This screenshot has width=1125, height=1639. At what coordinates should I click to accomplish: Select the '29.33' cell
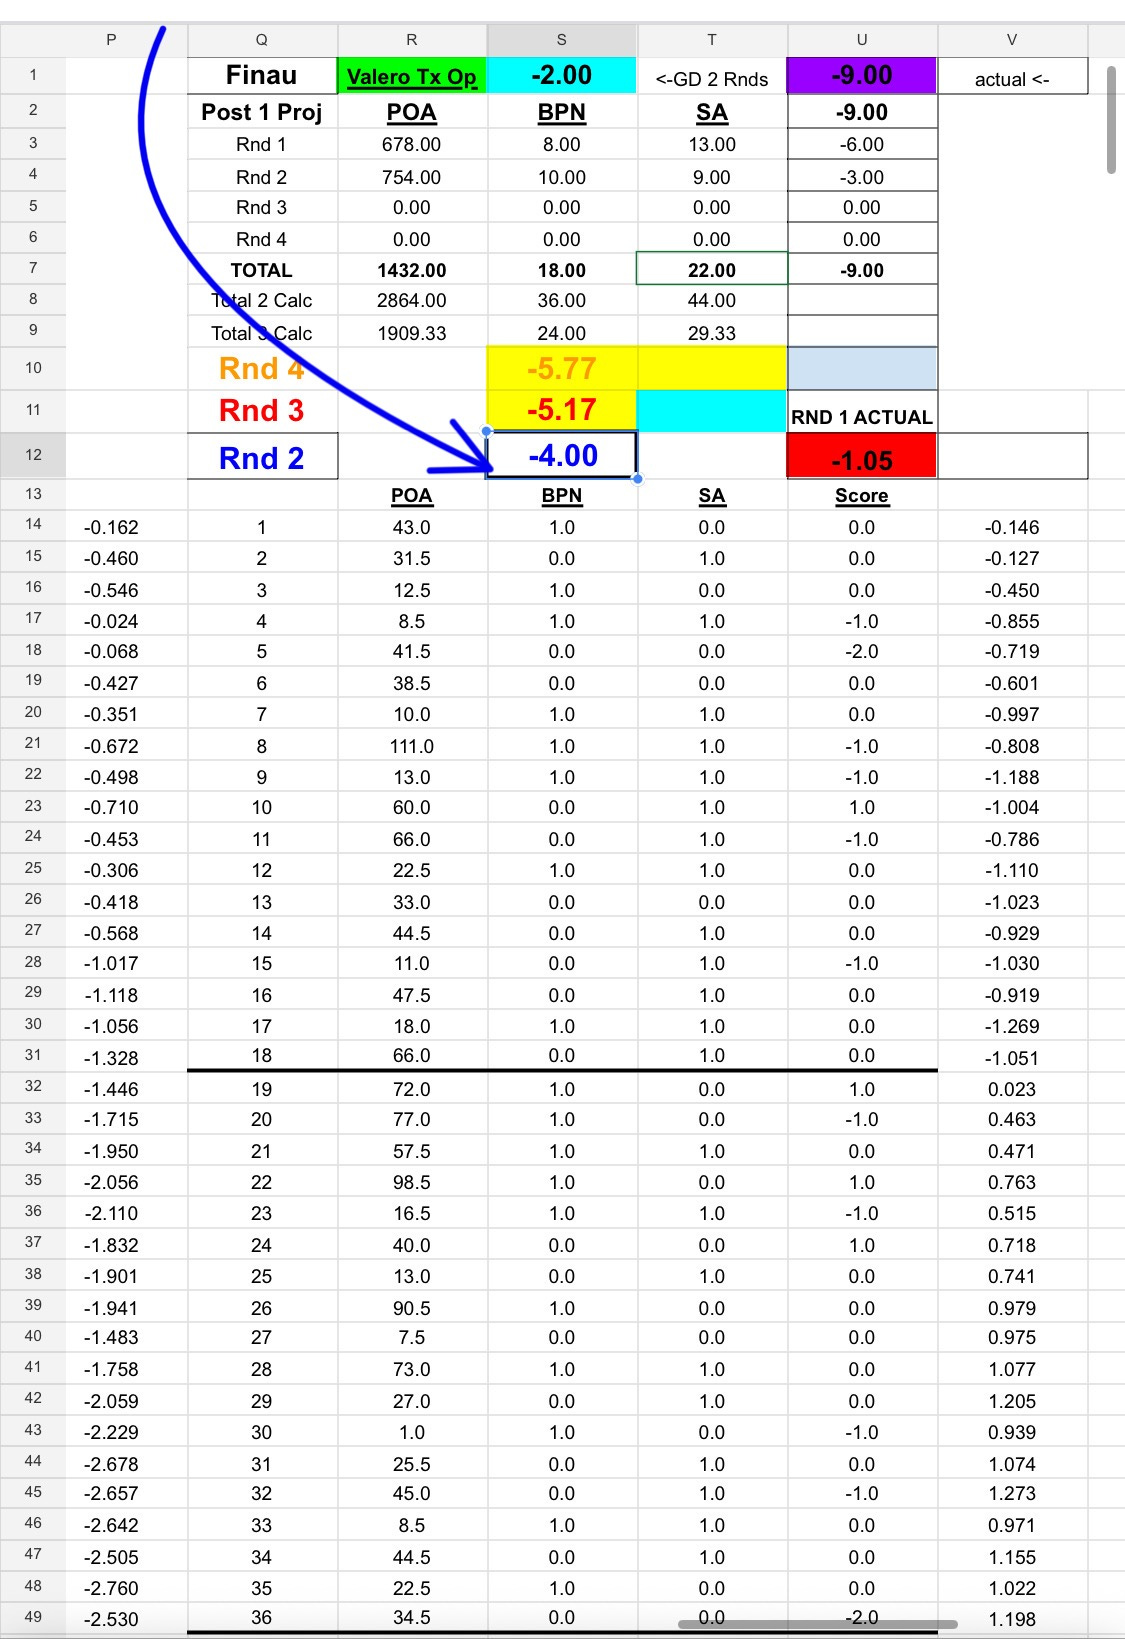712,333
